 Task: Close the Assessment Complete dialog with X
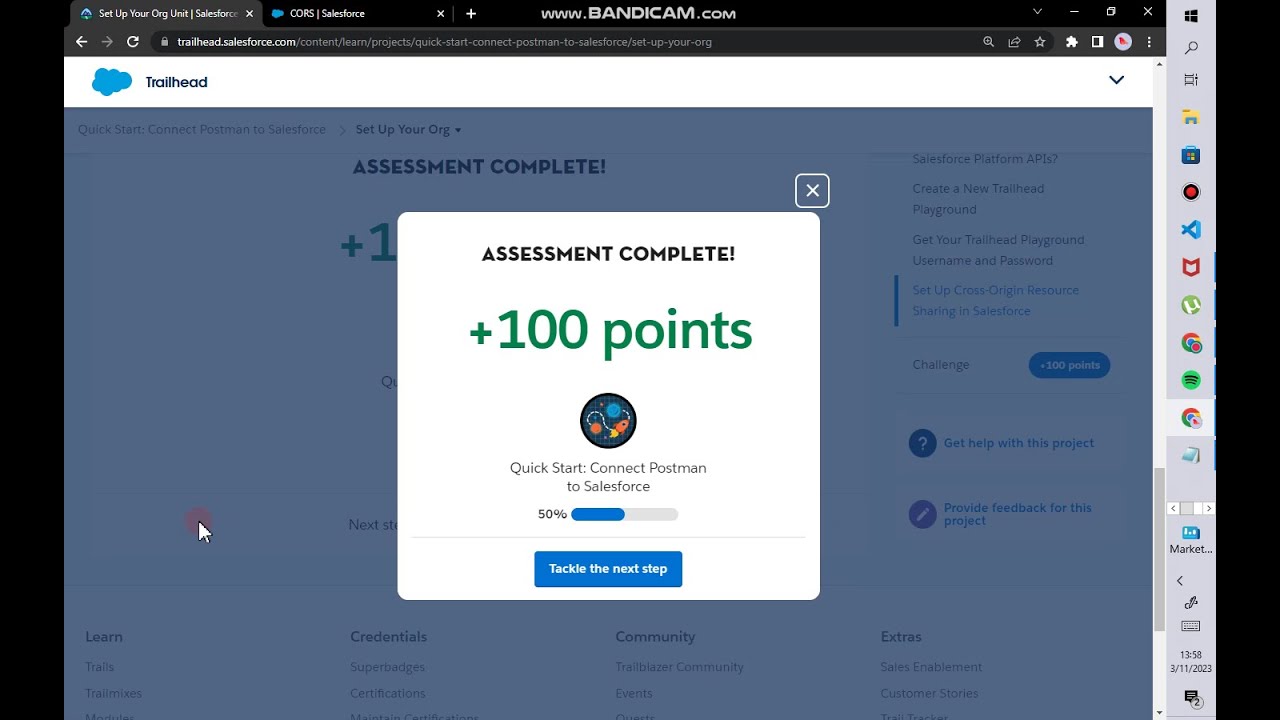coord(812,190)
